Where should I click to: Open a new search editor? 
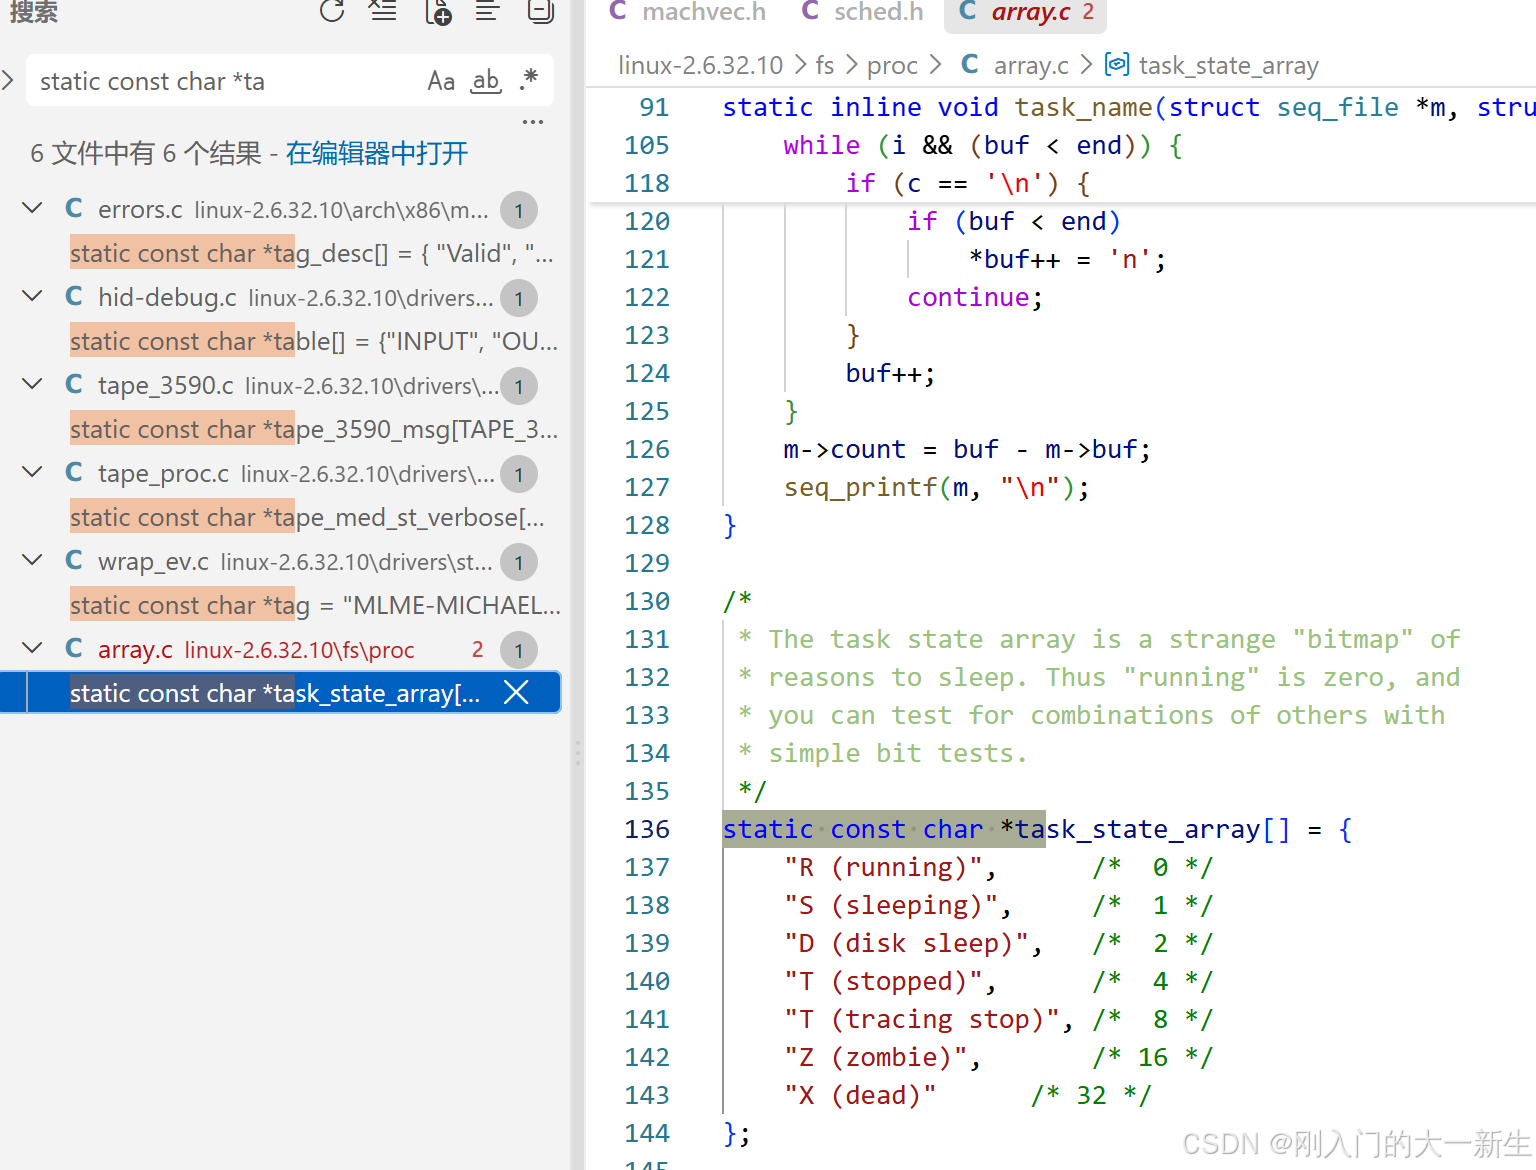(437, 11)
